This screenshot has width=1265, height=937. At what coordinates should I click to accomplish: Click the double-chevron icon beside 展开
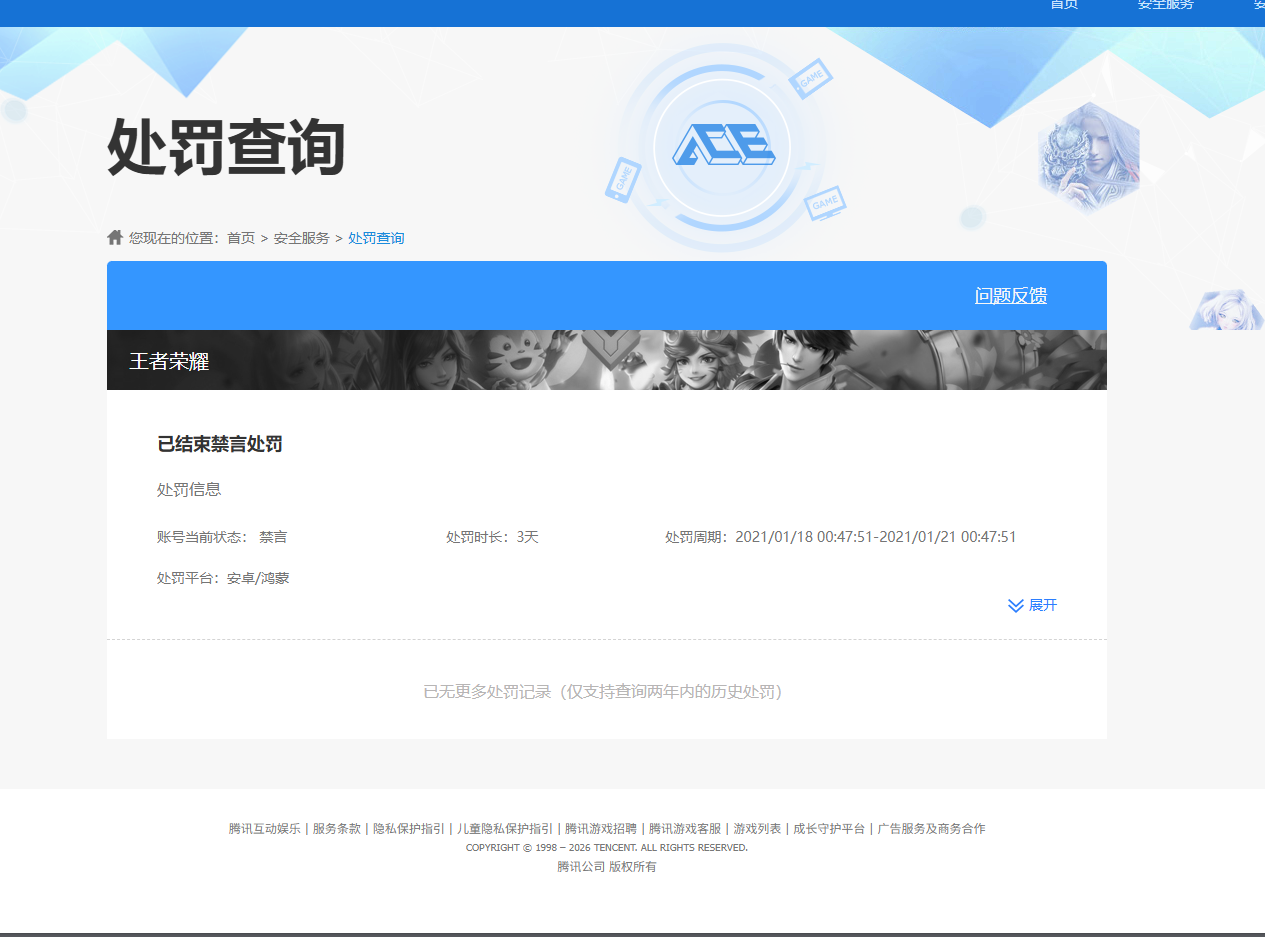[1013, 604]
